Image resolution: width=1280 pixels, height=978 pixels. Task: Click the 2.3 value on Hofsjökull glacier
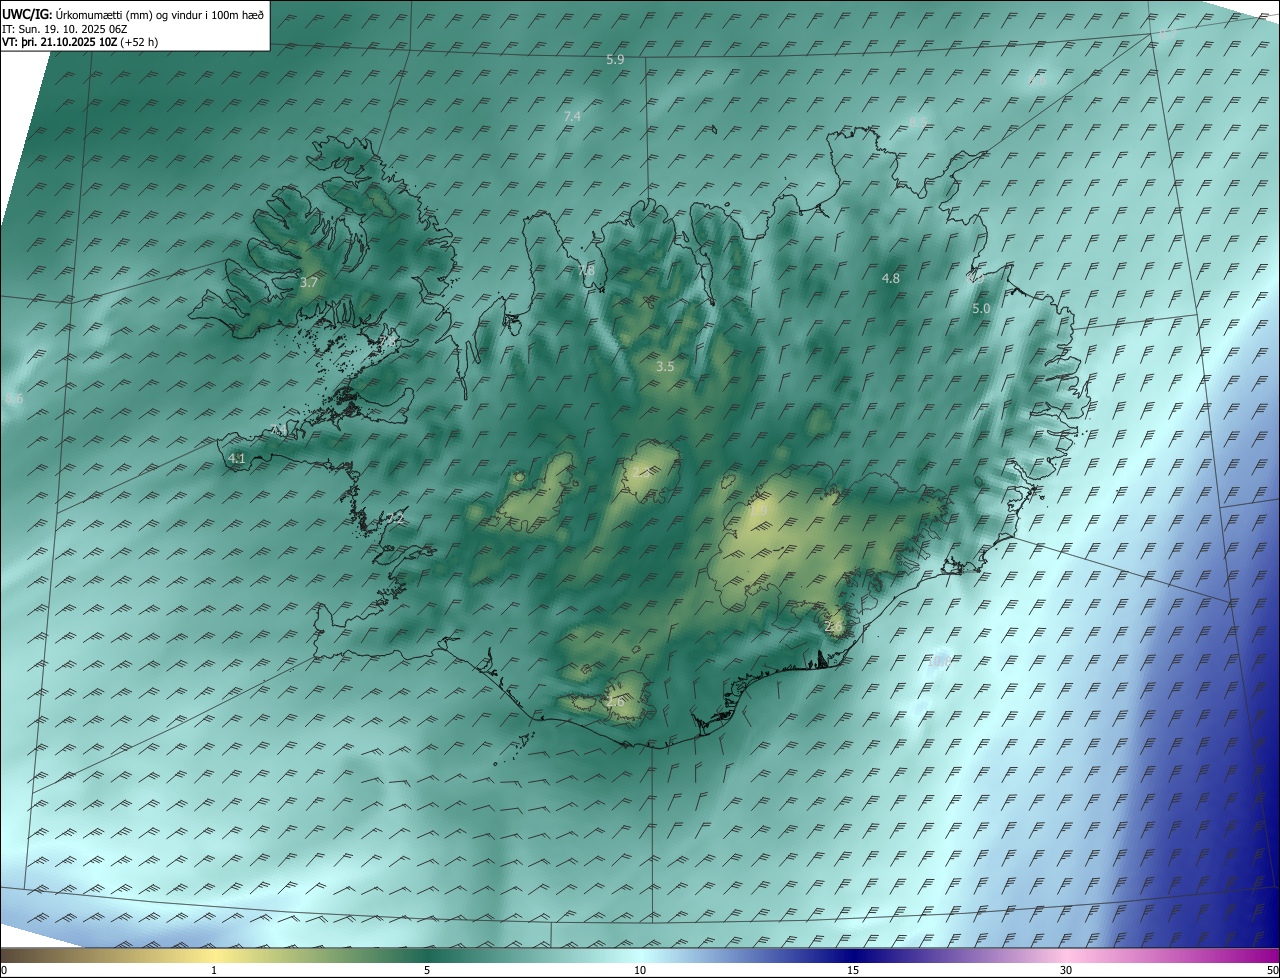tap(639, 473)
